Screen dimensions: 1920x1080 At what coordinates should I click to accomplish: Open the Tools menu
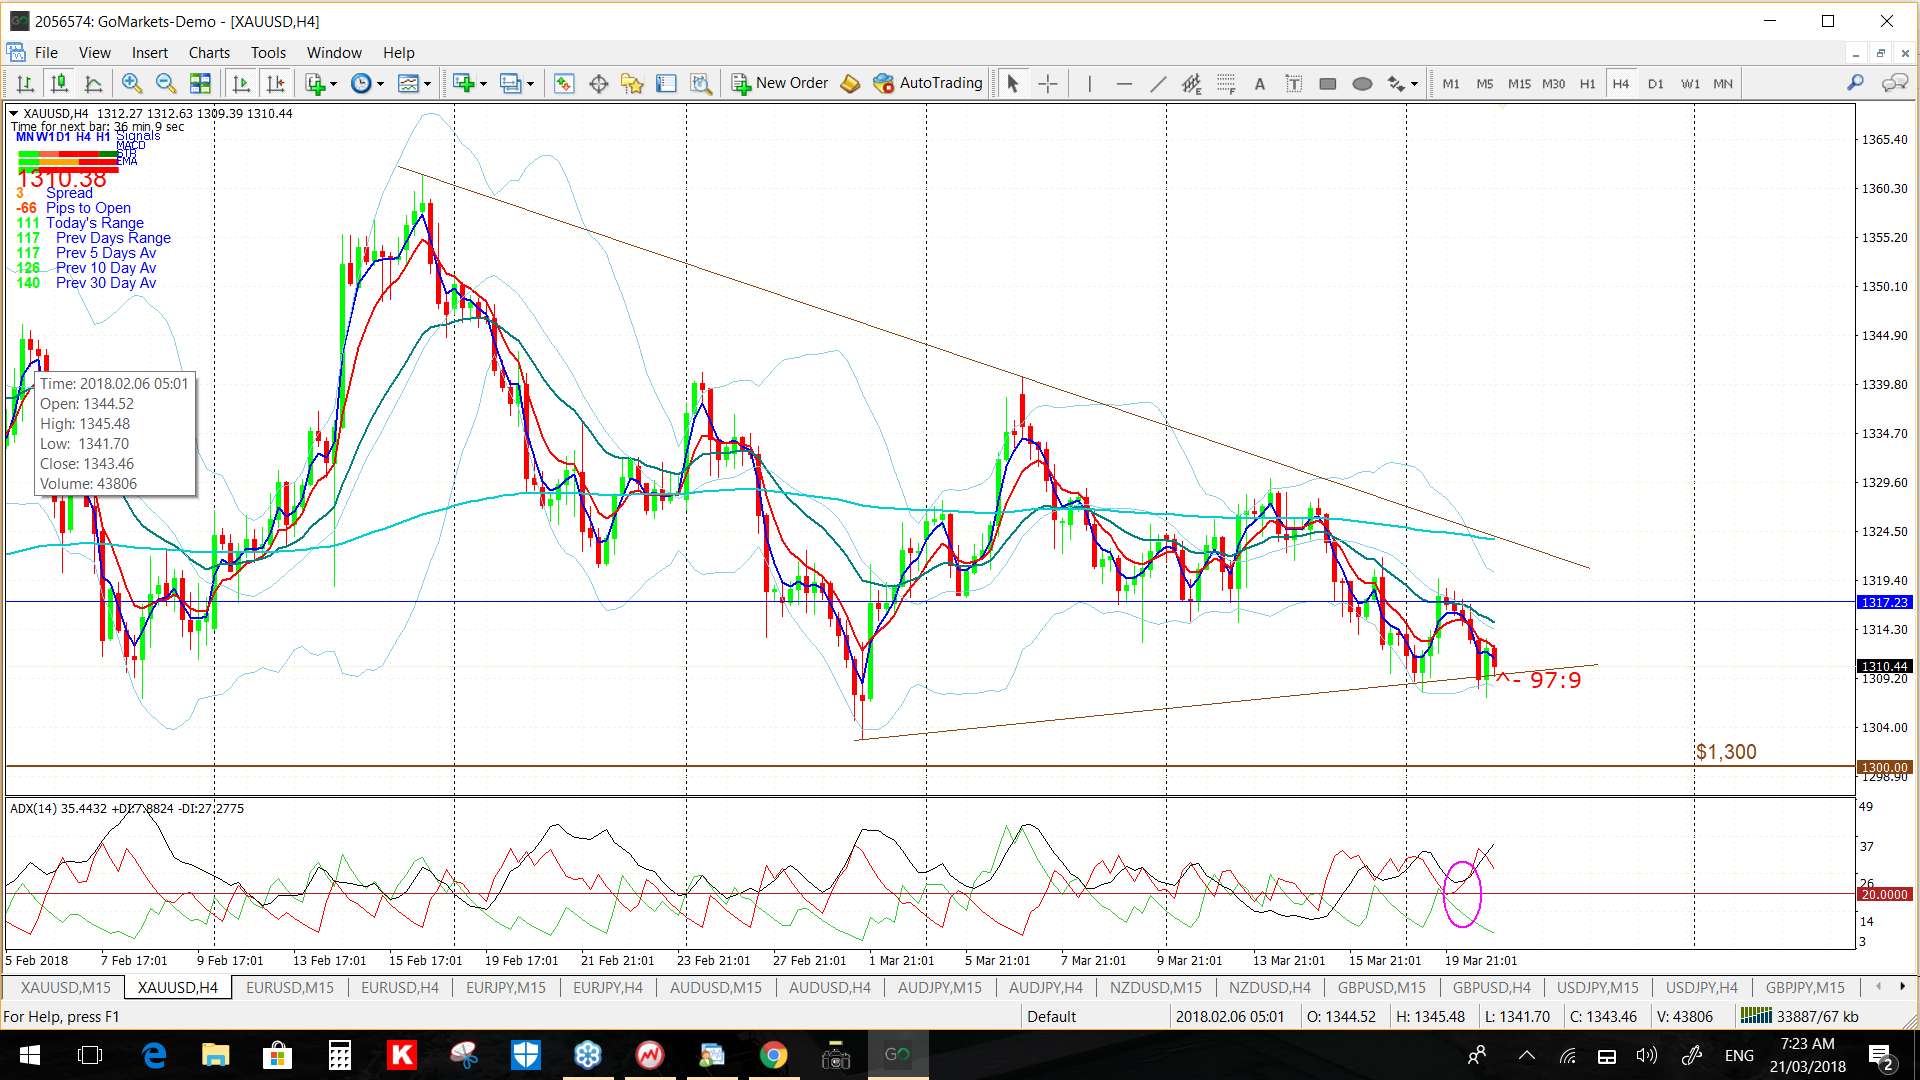pos(268,53)
